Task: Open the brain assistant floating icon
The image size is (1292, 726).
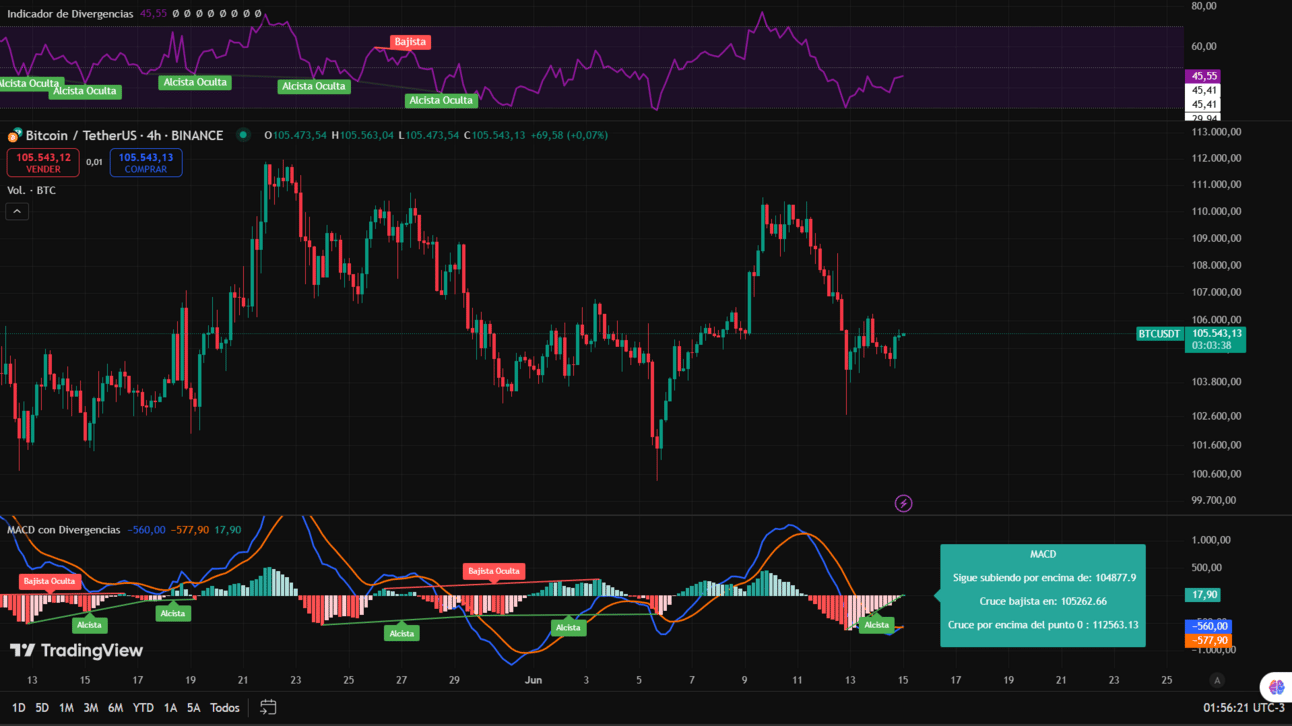Action: pos(1276,686)
